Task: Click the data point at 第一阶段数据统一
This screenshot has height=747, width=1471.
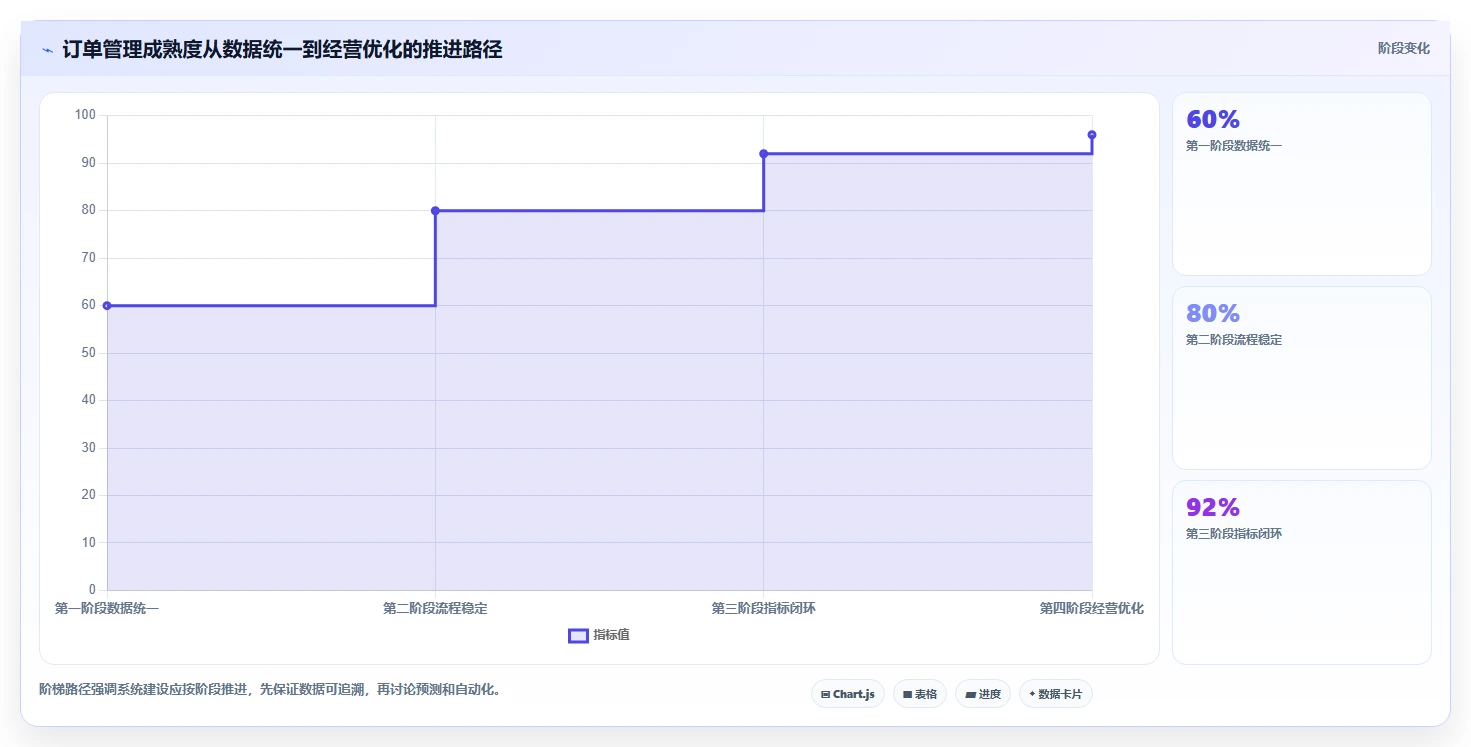Action: click(x=107, y=305)
